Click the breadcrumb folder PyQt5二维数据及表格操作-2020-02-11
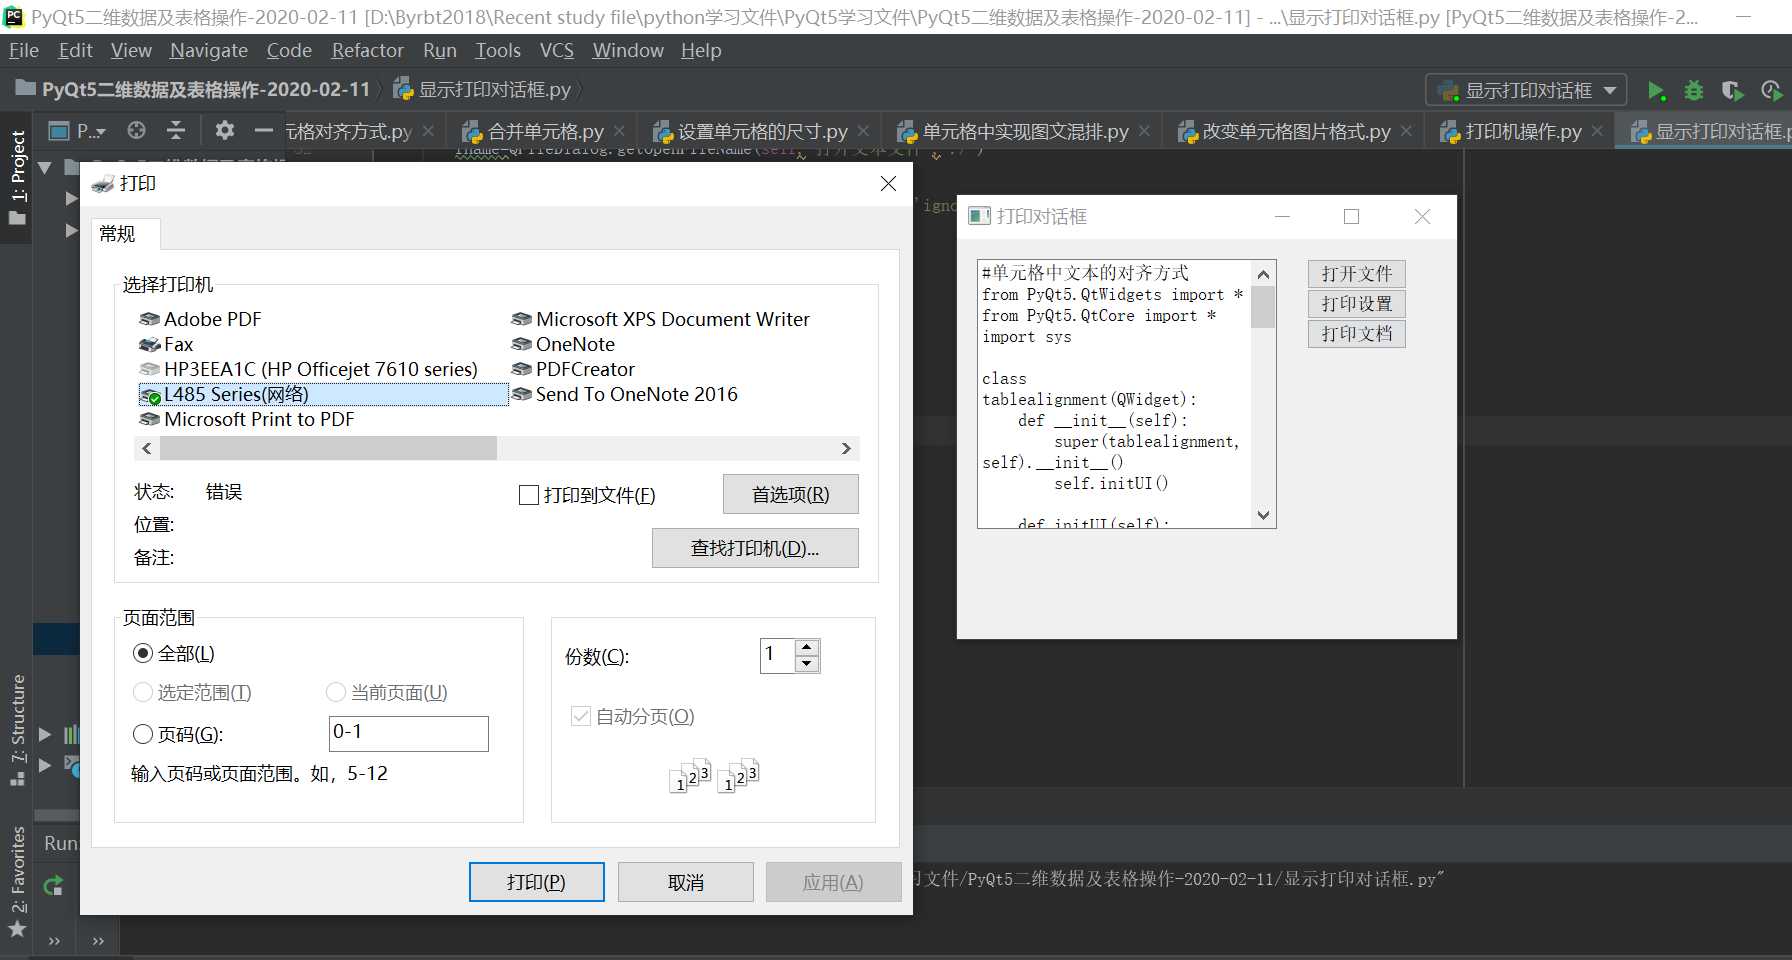Screen dimensions: 1792x960 point(193,89)
